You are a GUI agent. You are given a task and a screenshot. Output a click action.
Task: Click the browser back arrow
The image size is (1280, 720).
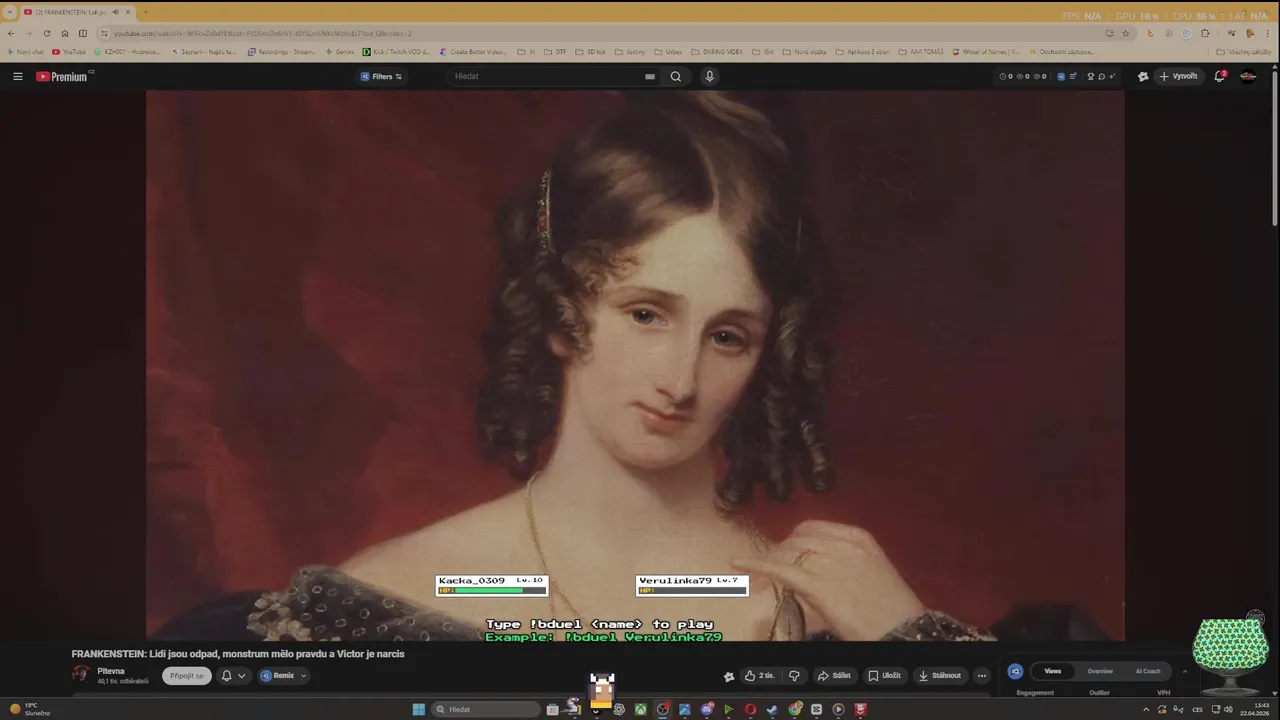11,33
